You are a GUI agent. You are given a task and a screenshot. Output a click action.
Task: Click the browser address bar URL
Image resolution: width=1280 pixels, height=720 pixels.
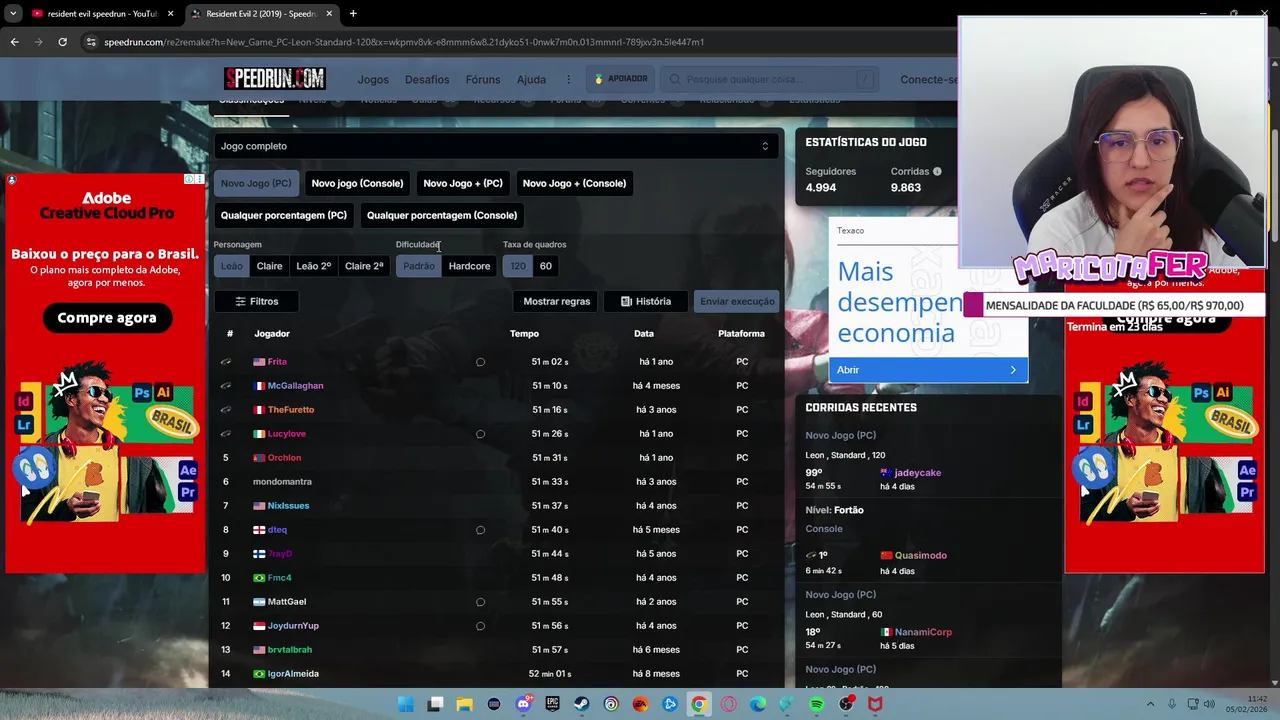coord(404,42)
